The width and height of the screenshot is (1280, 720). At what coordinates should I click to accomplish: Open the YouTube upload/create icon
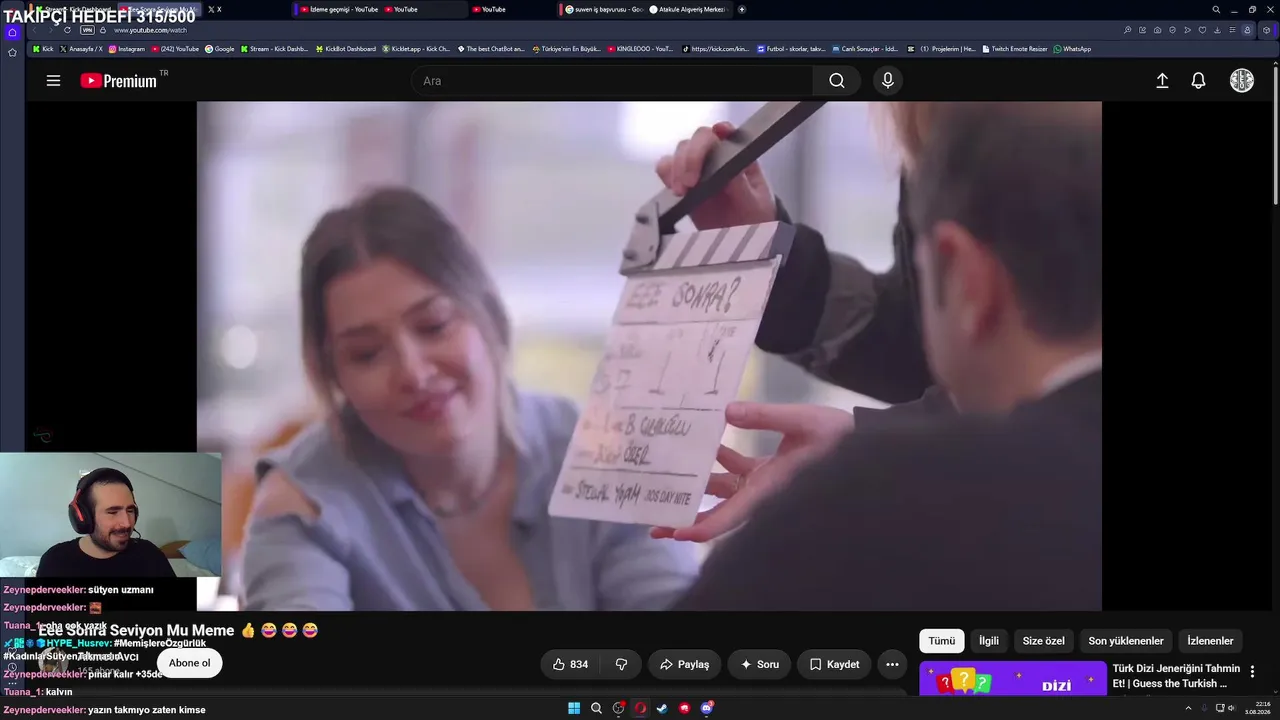click(x=1162, y=81)
